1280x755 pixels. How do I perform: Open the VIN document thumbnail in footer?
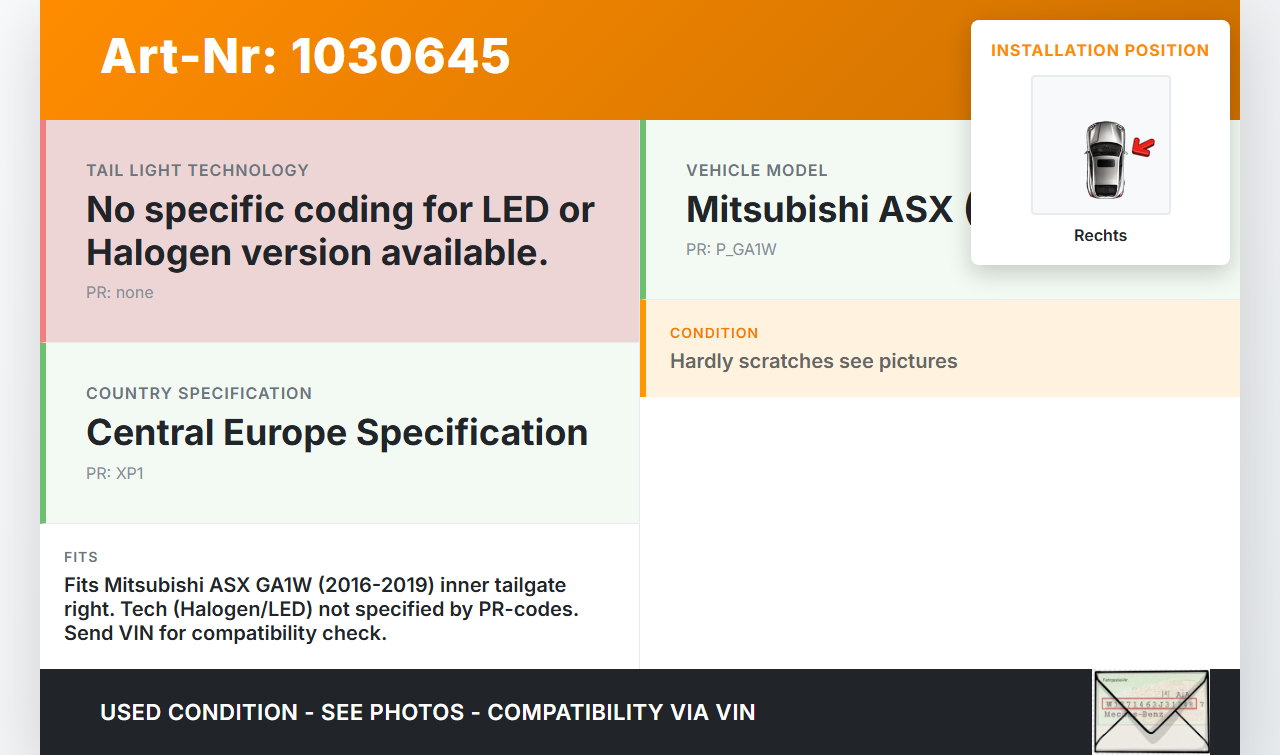pos(1151,711)
